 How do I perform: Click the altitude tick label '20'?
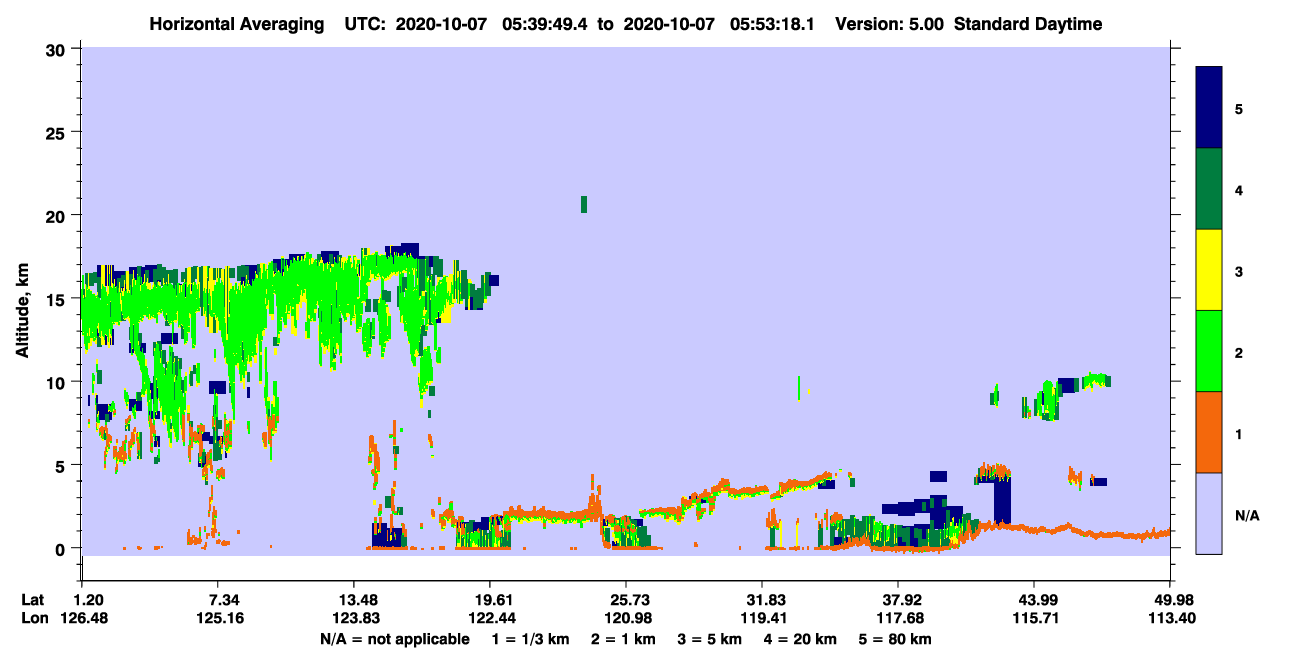58,215
